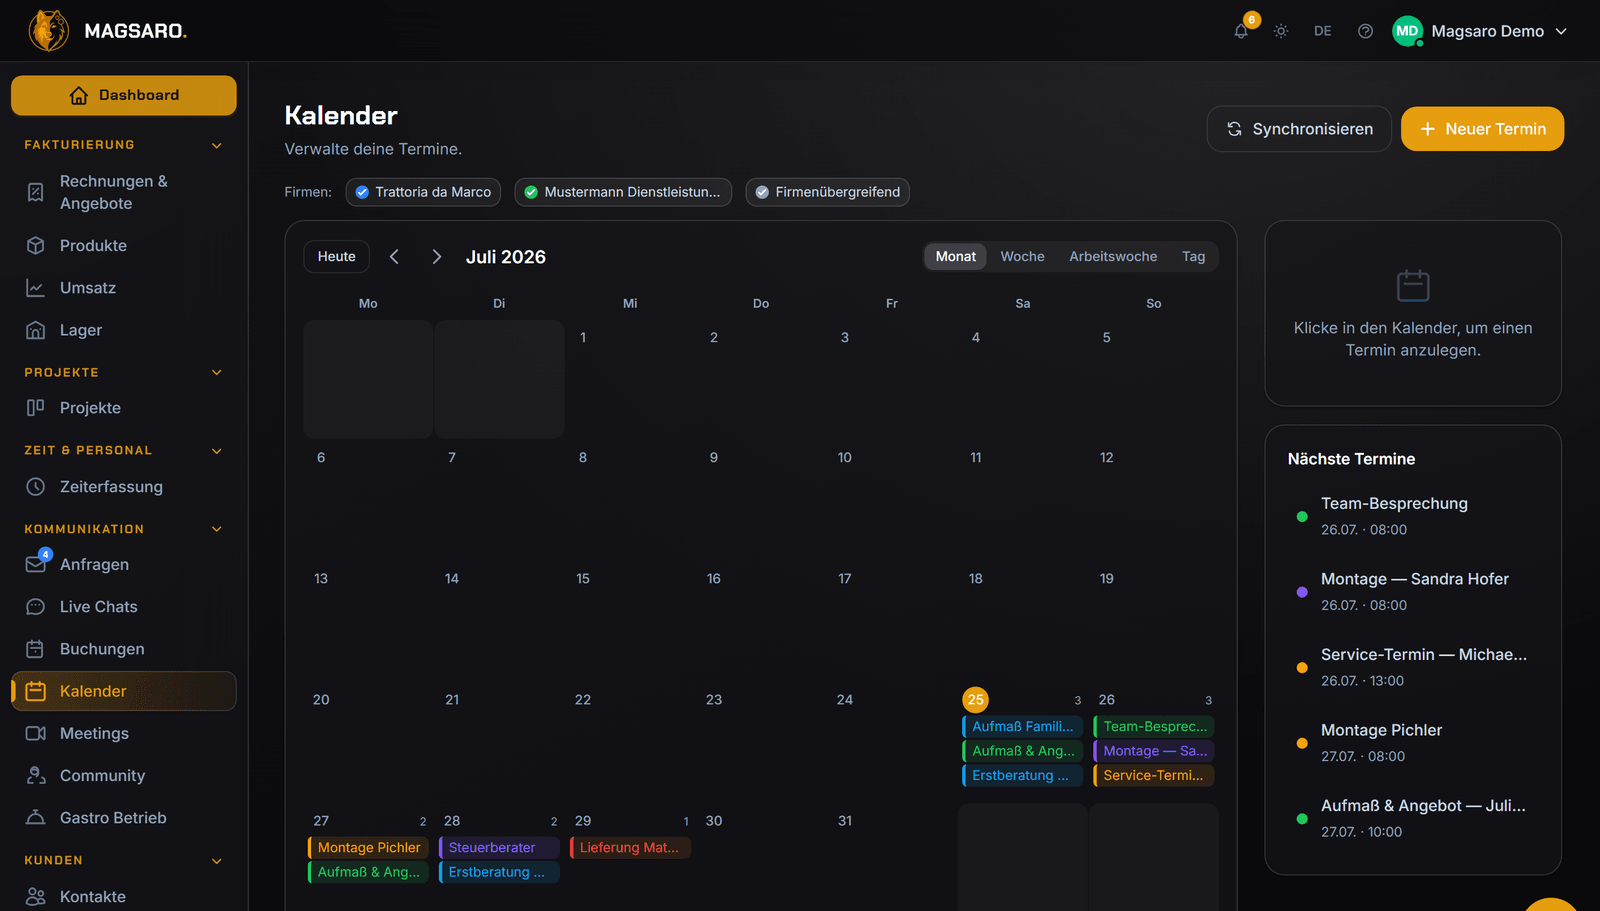
Task: Click the Lager warehouse icon
Action: 35,330
